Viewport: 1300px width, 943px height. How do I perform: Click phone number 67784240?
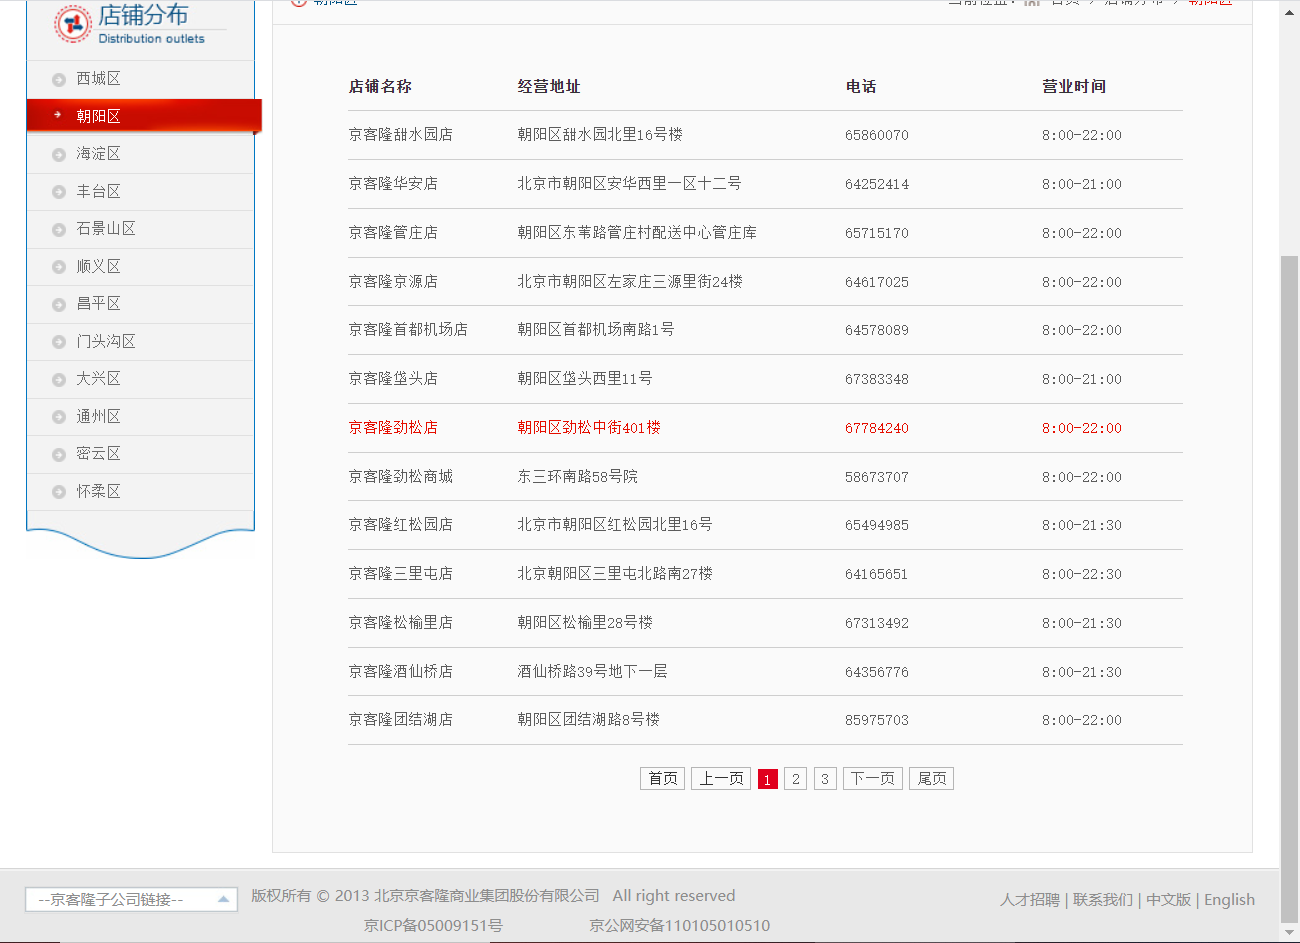tap(877, 428)
